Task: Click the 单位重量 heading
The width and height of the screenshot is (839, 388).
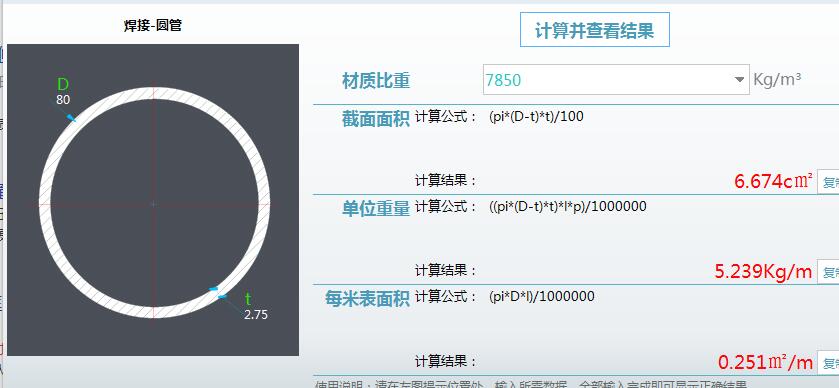Action: 376,209
